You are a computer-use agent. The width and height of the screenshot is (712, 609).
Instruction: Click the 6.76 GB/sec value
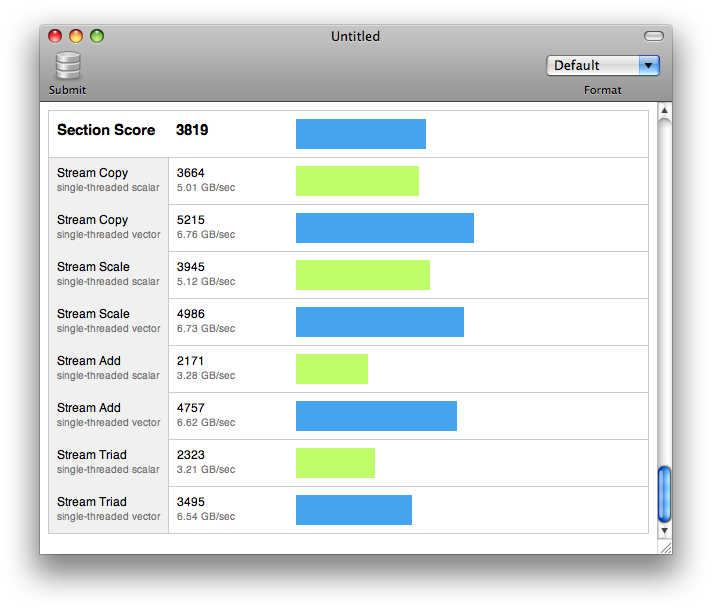[x=206, y=234]
